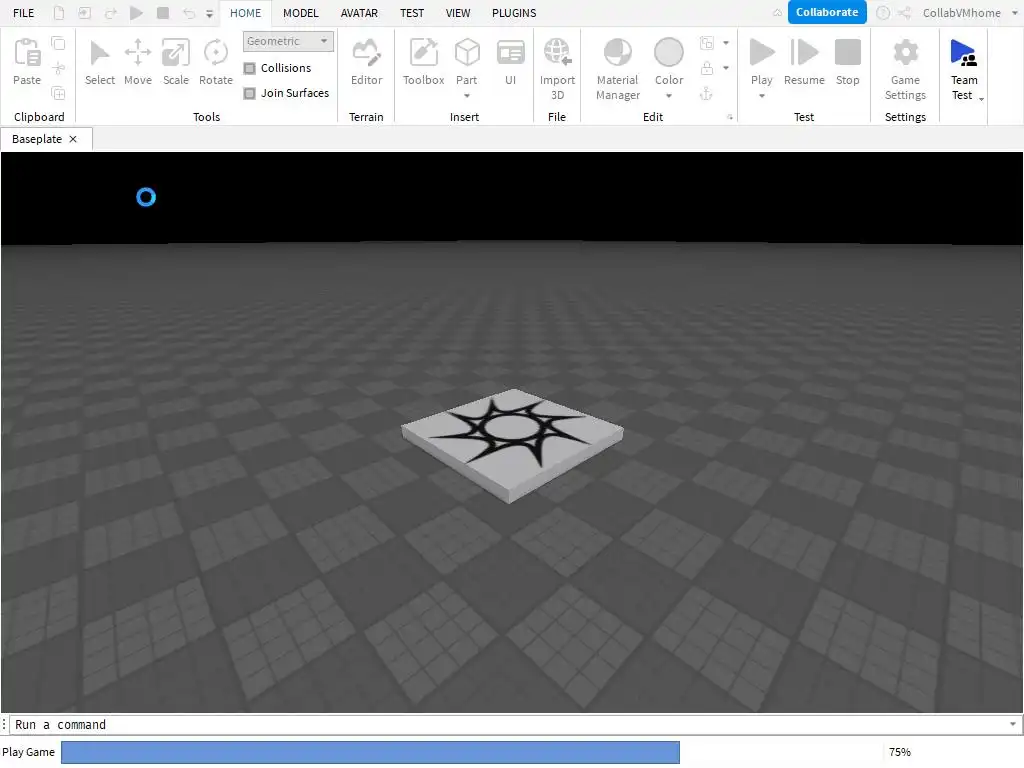Click the Duplicate icon in Clipboard group
Viewport: 1024px width, 768px height.
click(x=58, y=93)
